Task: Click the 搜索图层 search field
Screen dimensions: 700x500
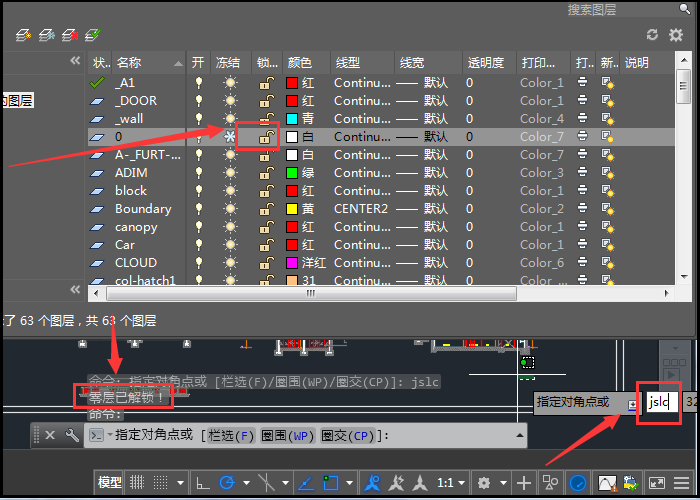Action: click(x=621, y=9)
